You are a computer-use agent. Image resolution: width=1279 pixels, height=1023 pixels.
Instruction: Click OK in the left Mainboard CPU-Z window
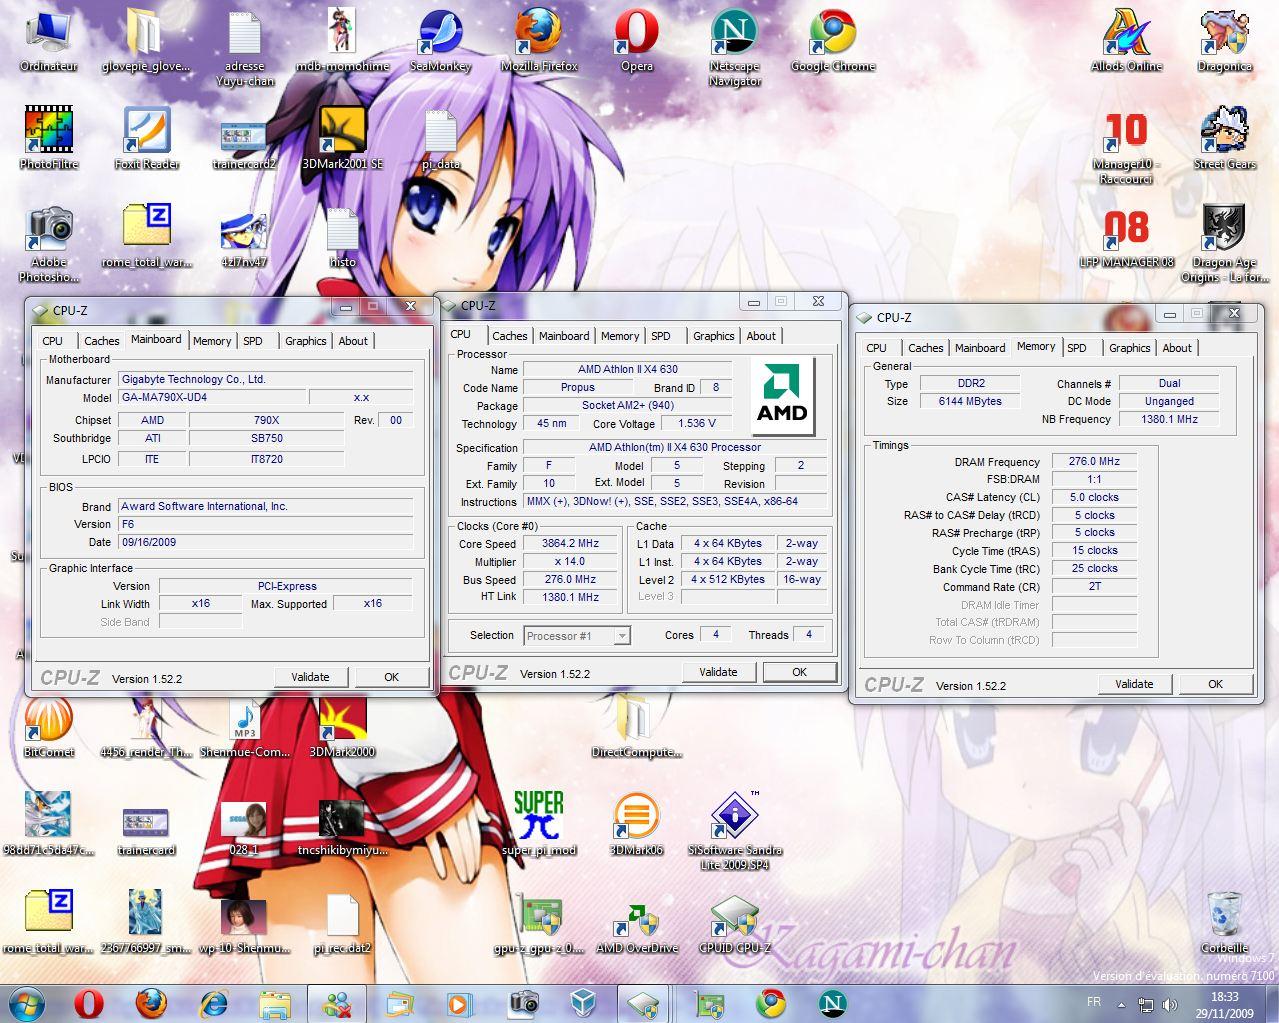(392, 677)
